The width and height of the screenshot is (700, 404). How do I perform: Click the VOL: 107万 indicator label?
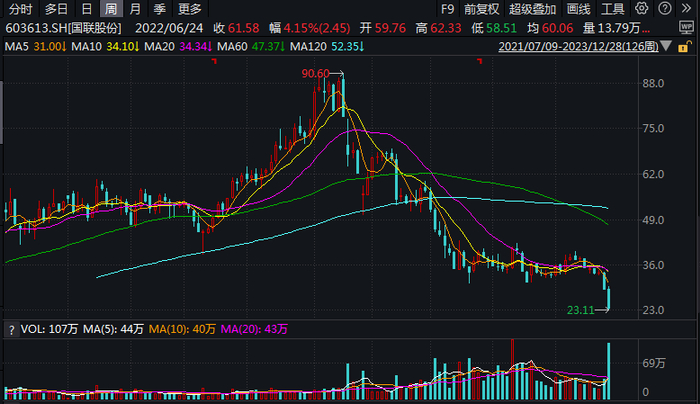tap(49, 329)
